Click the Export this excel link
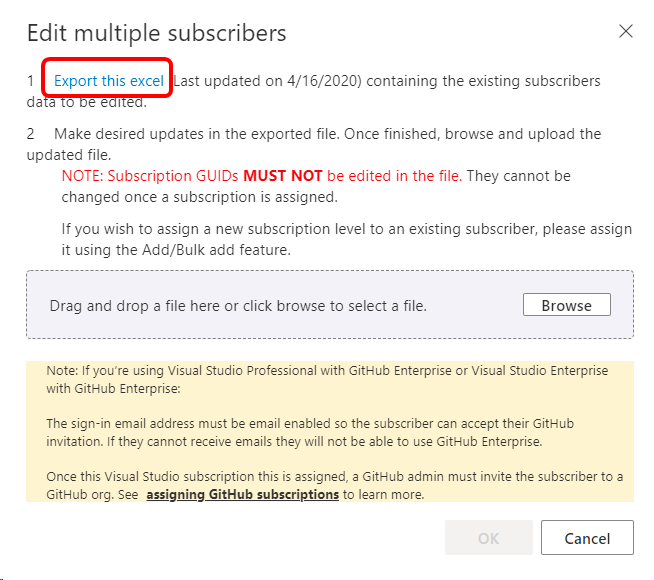 109,80
